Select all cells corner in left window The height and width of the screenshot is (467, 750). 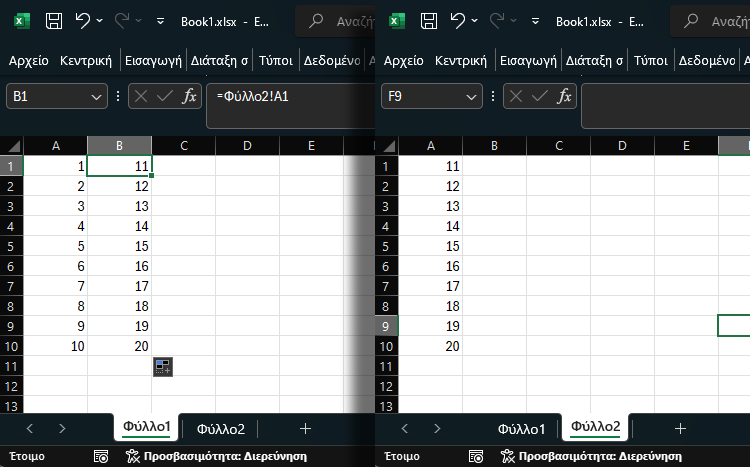coord(12,145)
